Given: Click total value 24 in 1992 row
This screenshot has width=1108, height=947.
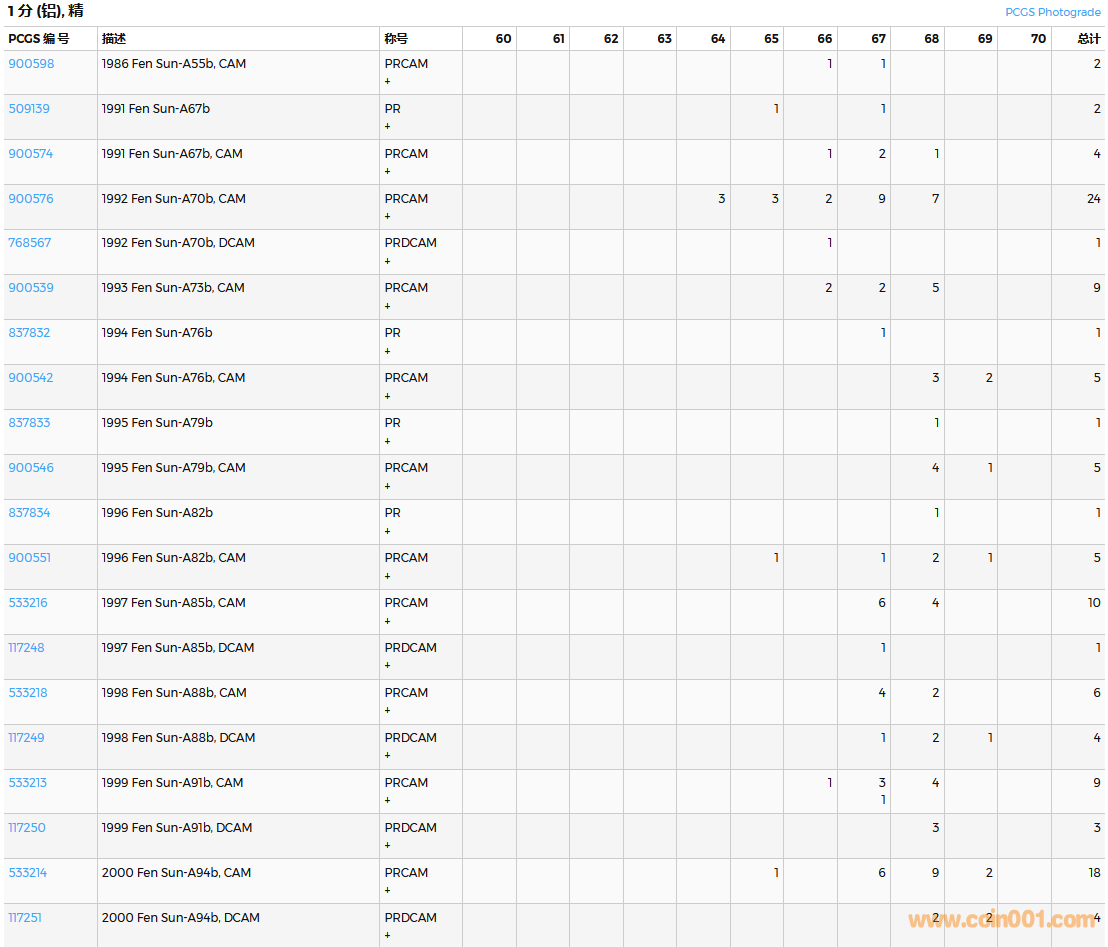Looking at the screenshot, I should 1093,199.
